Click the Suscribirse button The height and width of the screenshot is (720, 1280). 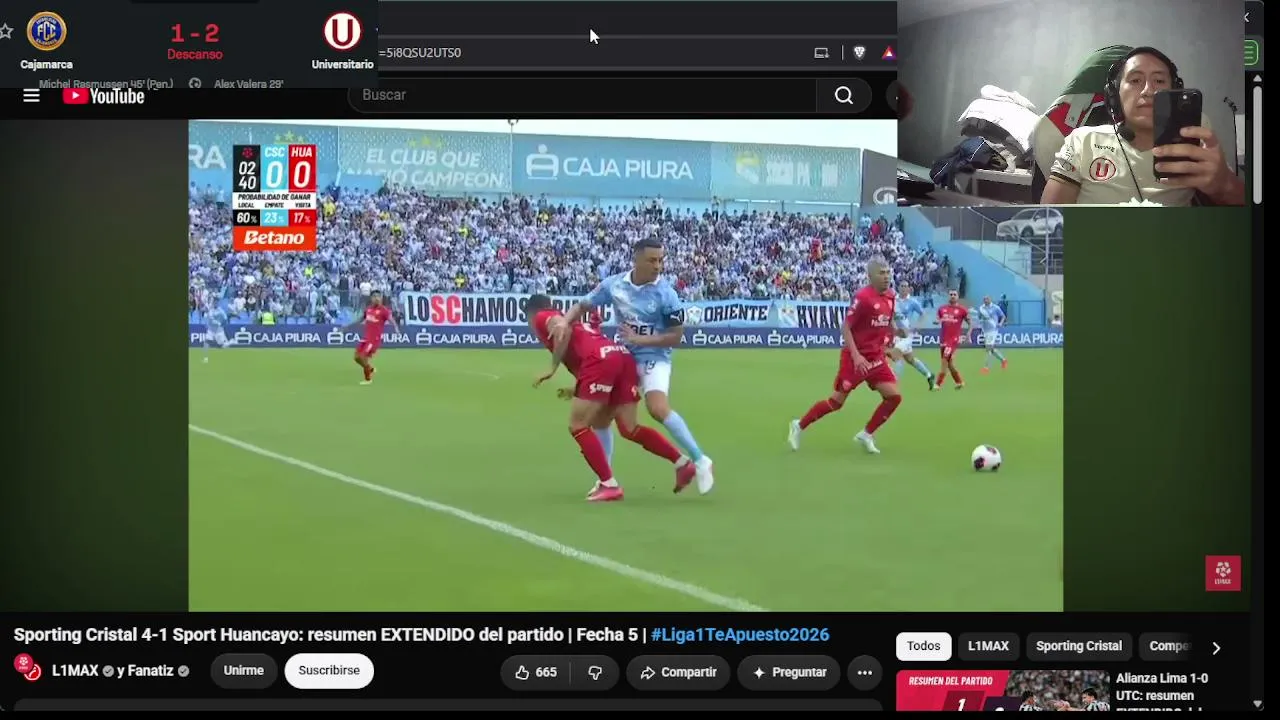coord(329,671)
